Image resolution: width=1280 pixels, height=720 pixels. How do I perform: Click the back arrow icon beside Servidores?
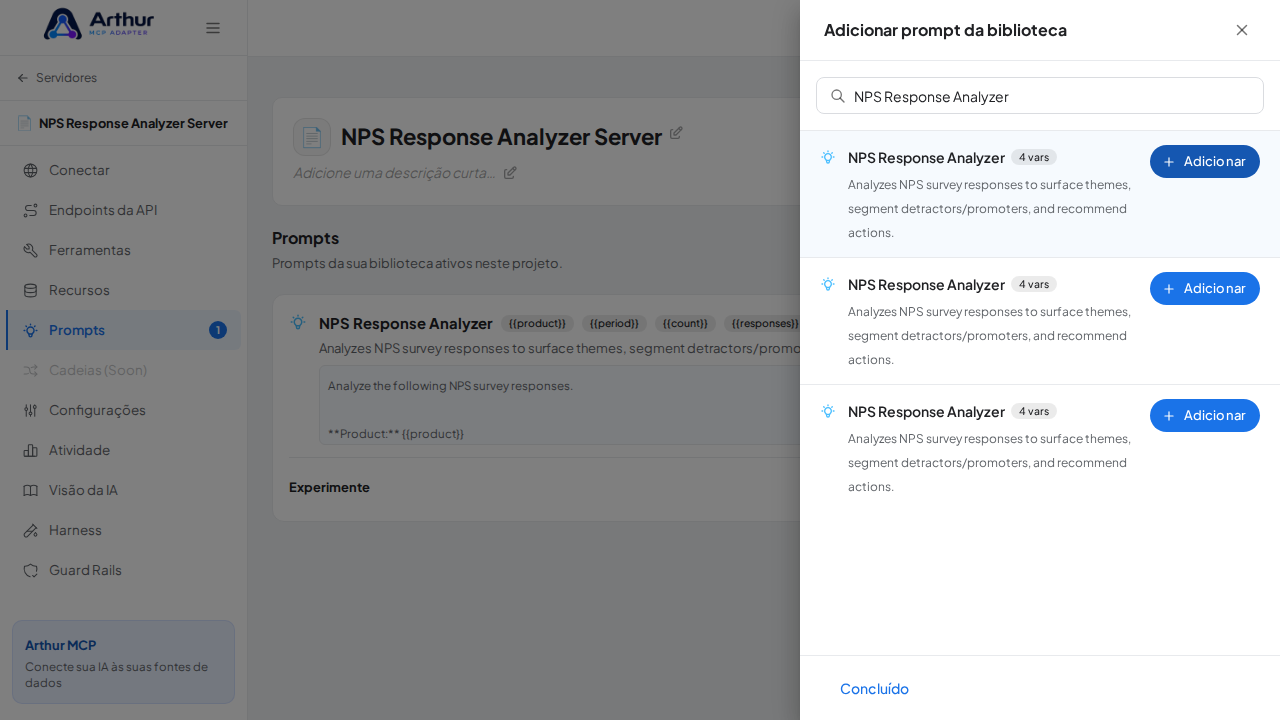(23, 78)
